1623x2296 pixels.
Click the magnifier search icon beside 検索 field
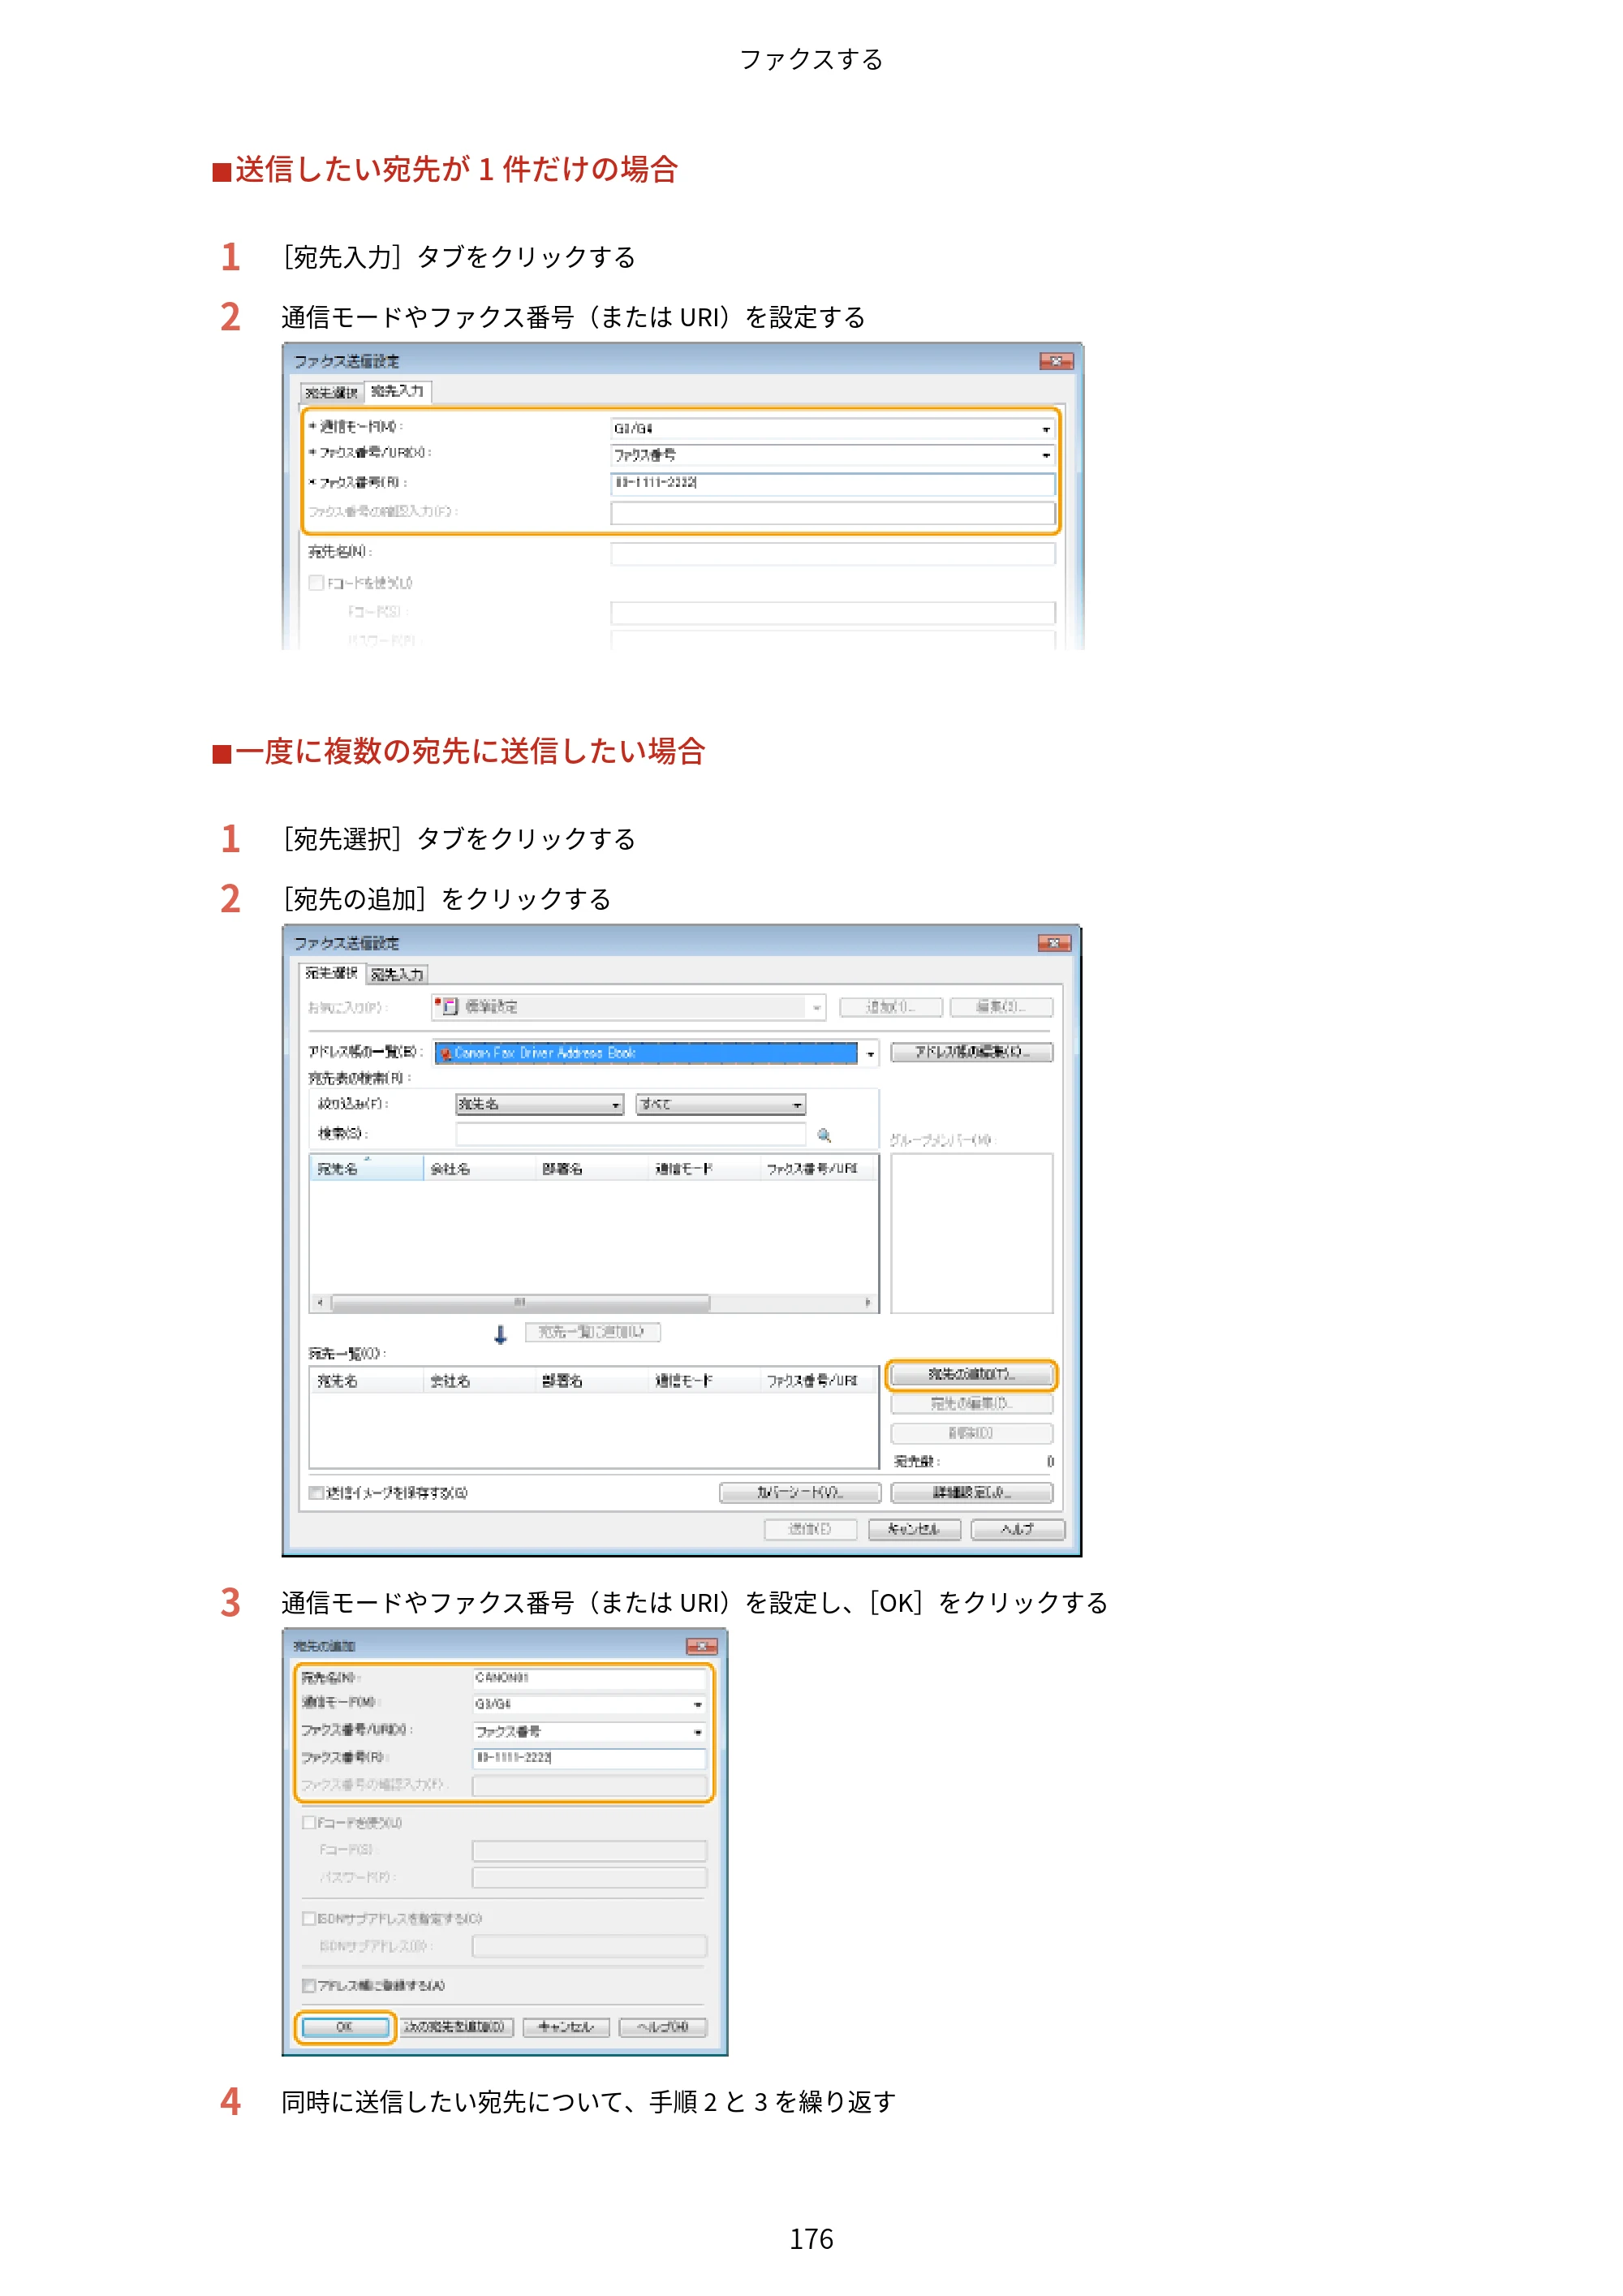tap(824, 1135)
